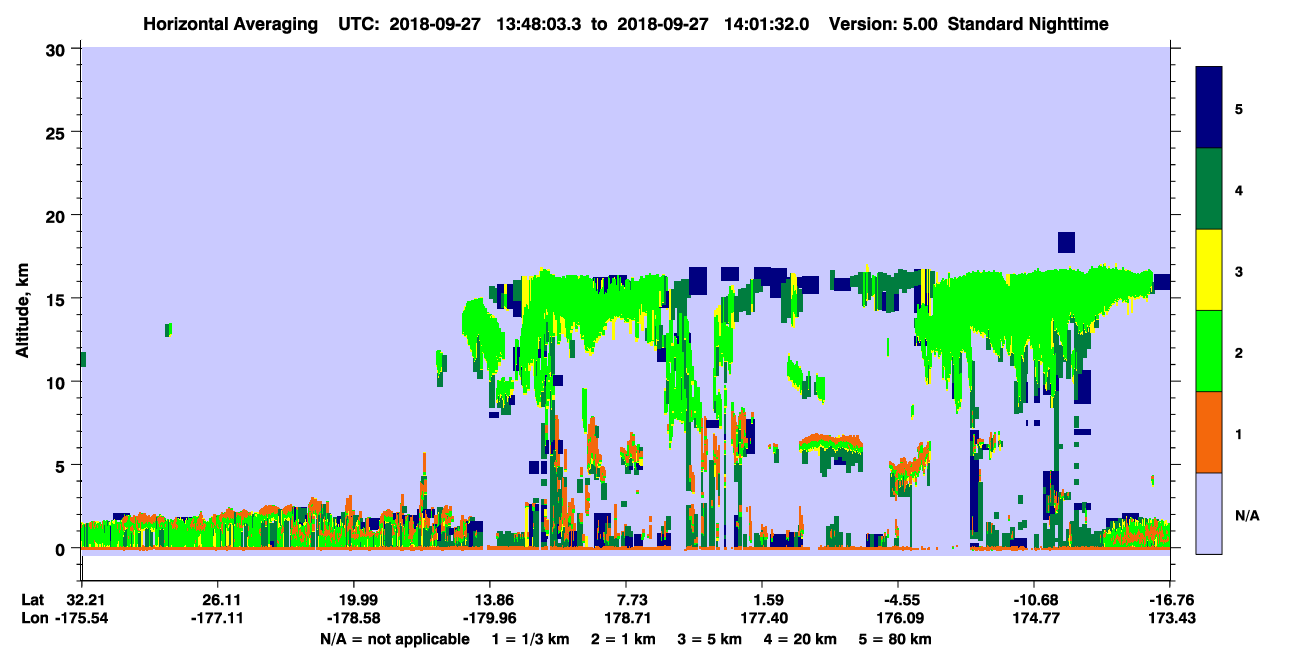Click longitude value 178.71
The image size is (1300, 667).
click(625, 618)
